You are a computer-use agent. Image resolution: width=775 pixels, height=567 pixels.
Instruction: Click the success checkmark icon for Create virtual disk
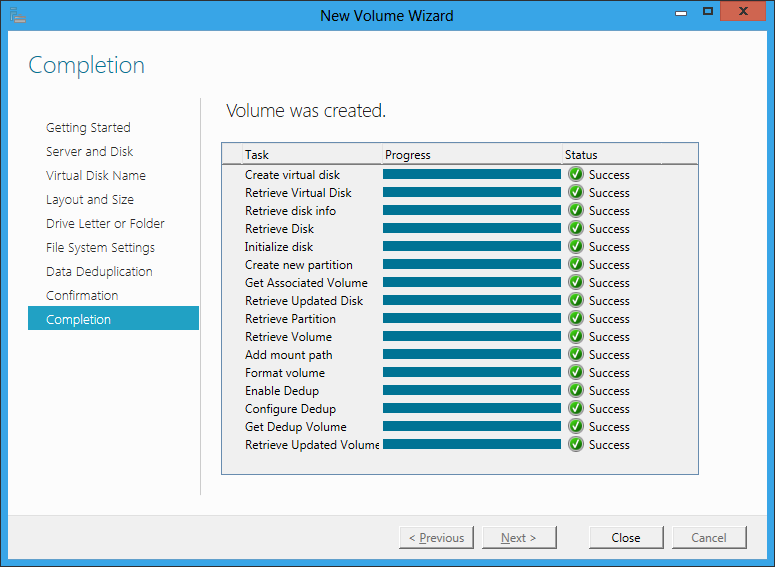(575, 174)
